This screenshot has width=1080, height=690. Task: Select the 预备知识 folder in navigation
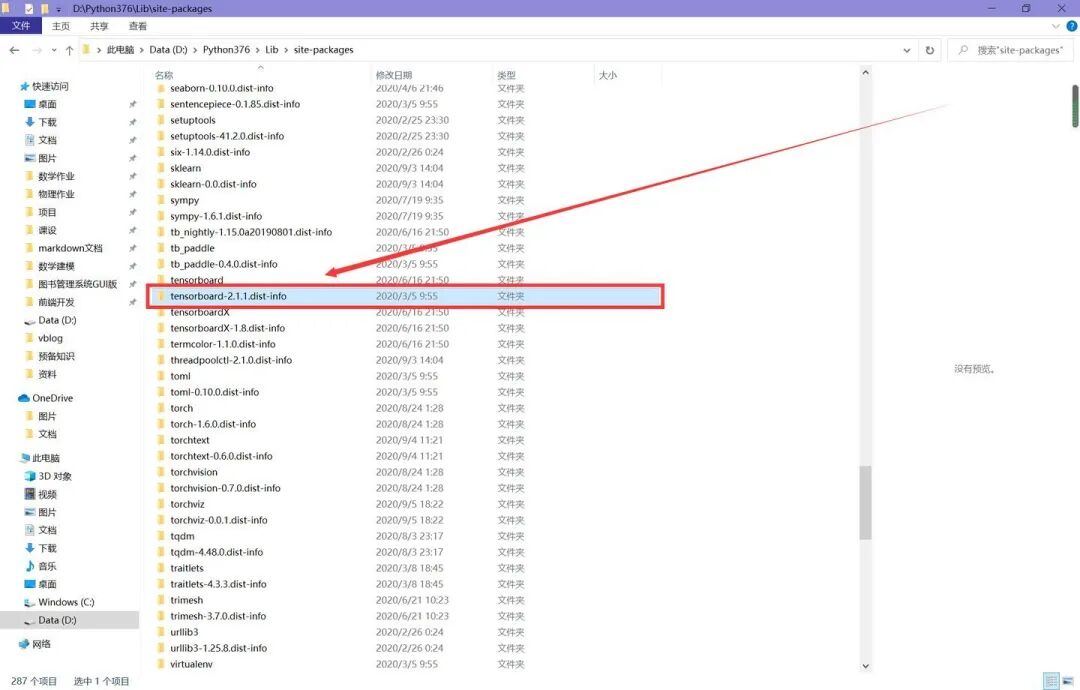[x=56, y=356]
